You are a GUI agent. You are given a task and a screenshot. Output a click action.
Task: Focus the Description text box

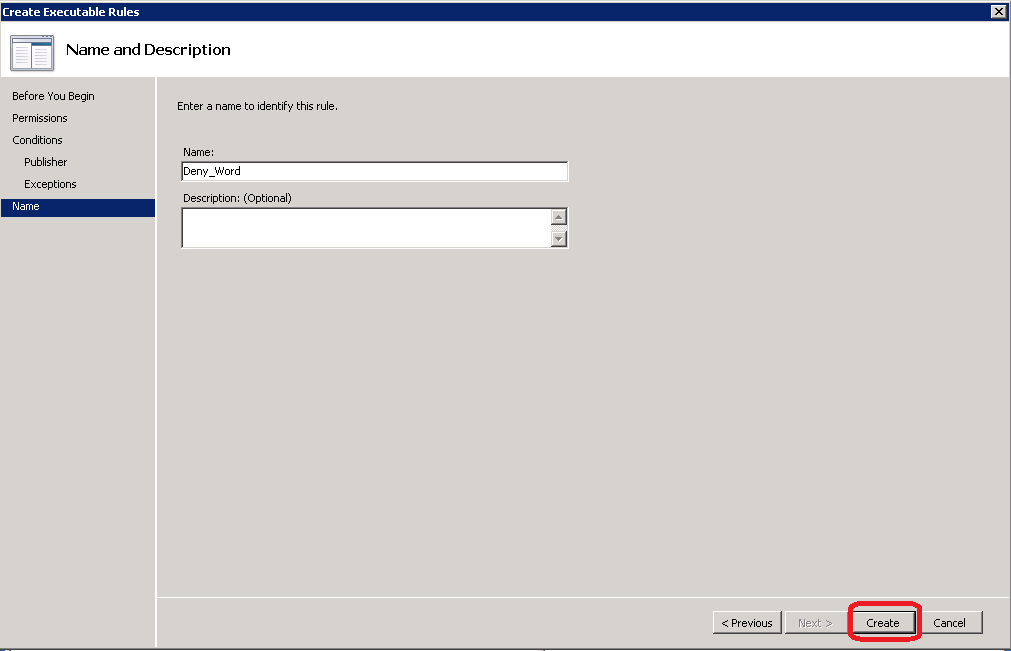pos(365,227)
